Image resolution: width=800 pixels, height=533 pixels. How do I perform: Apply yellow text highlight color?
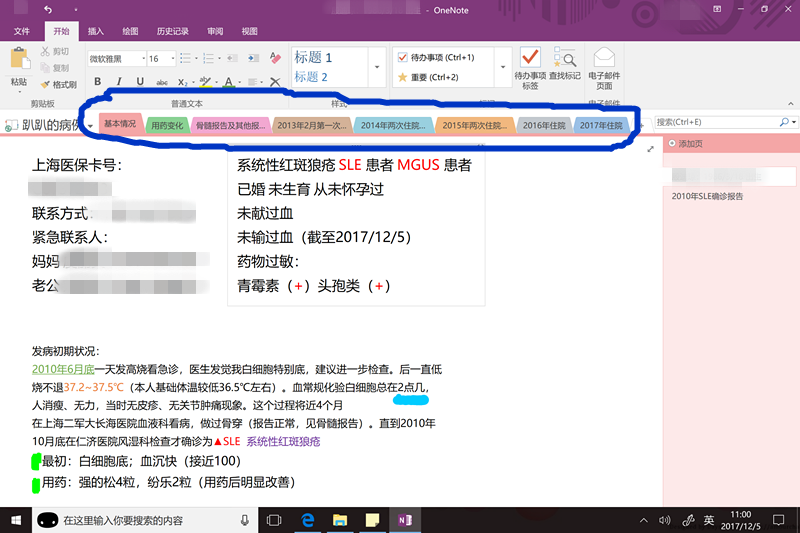point(205,81)
